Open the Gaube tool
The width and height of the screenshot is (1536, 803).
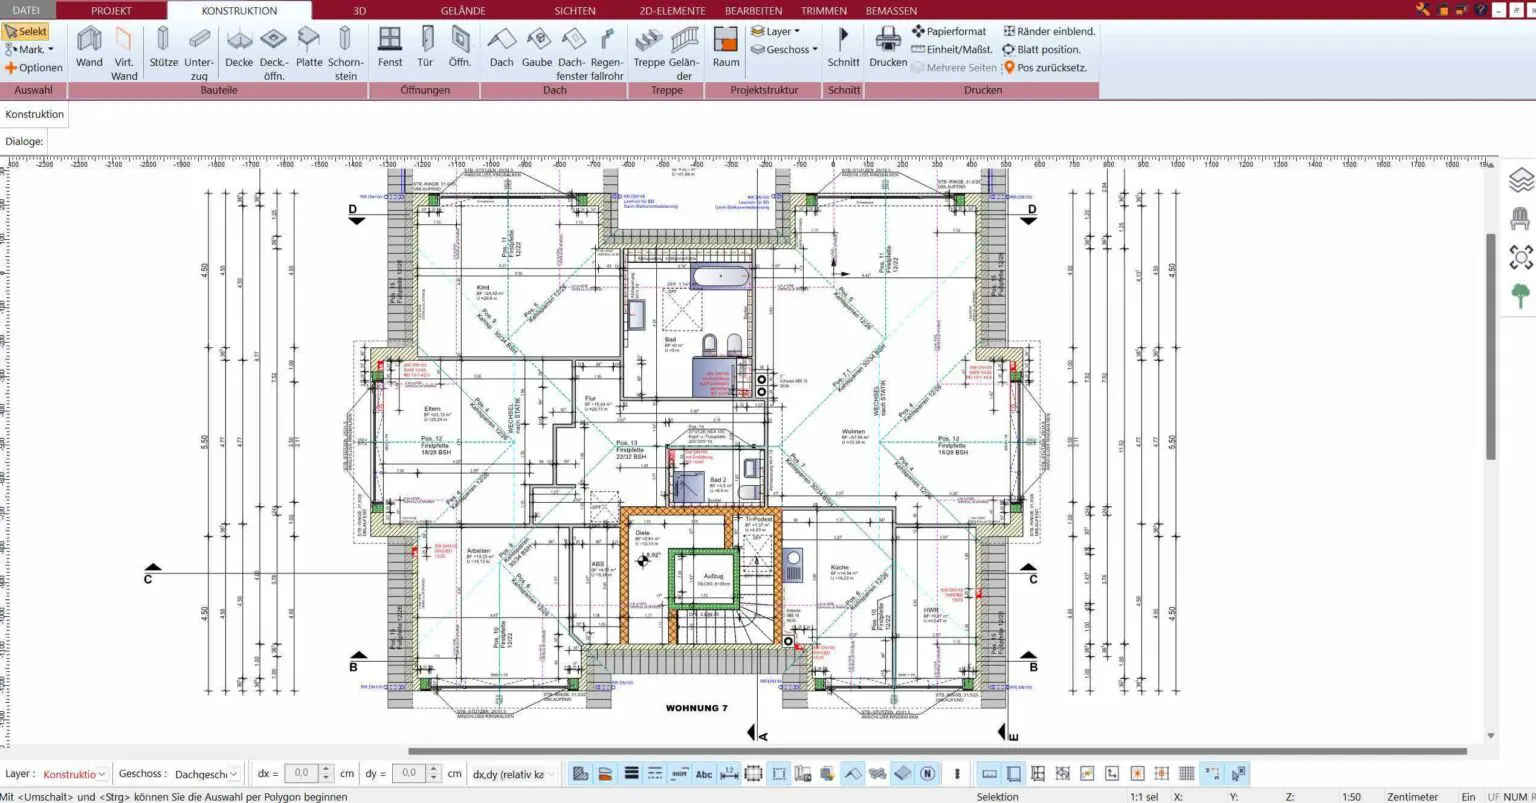click(x=537, y=48)
